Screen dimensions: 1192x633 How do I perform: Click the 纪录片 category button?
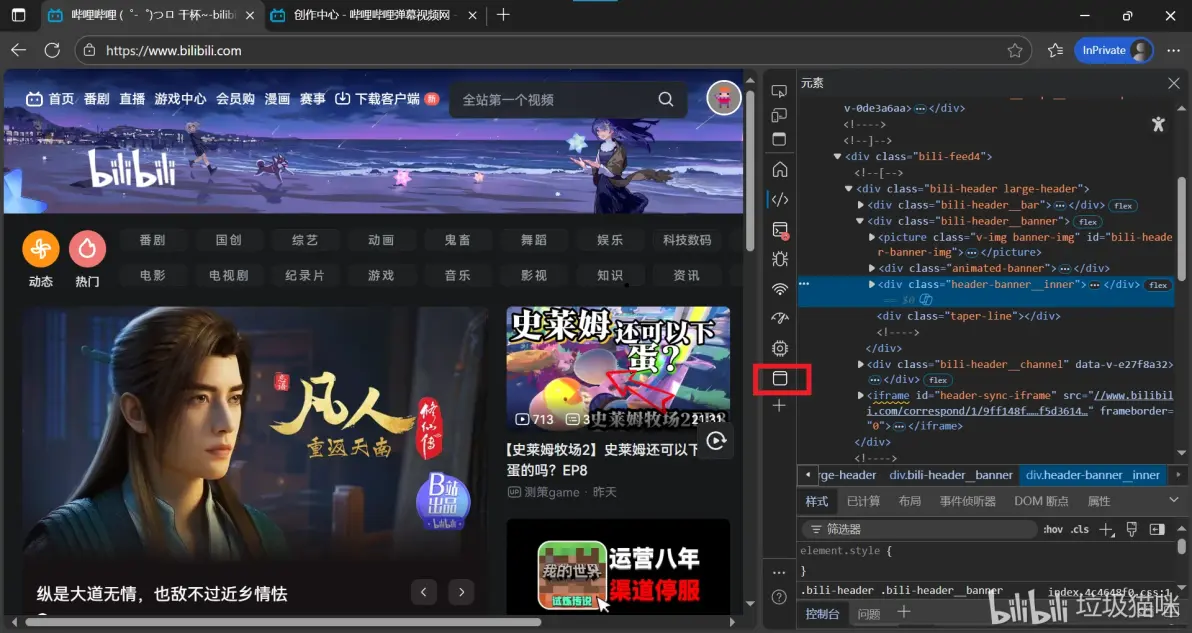pos(305,275)
